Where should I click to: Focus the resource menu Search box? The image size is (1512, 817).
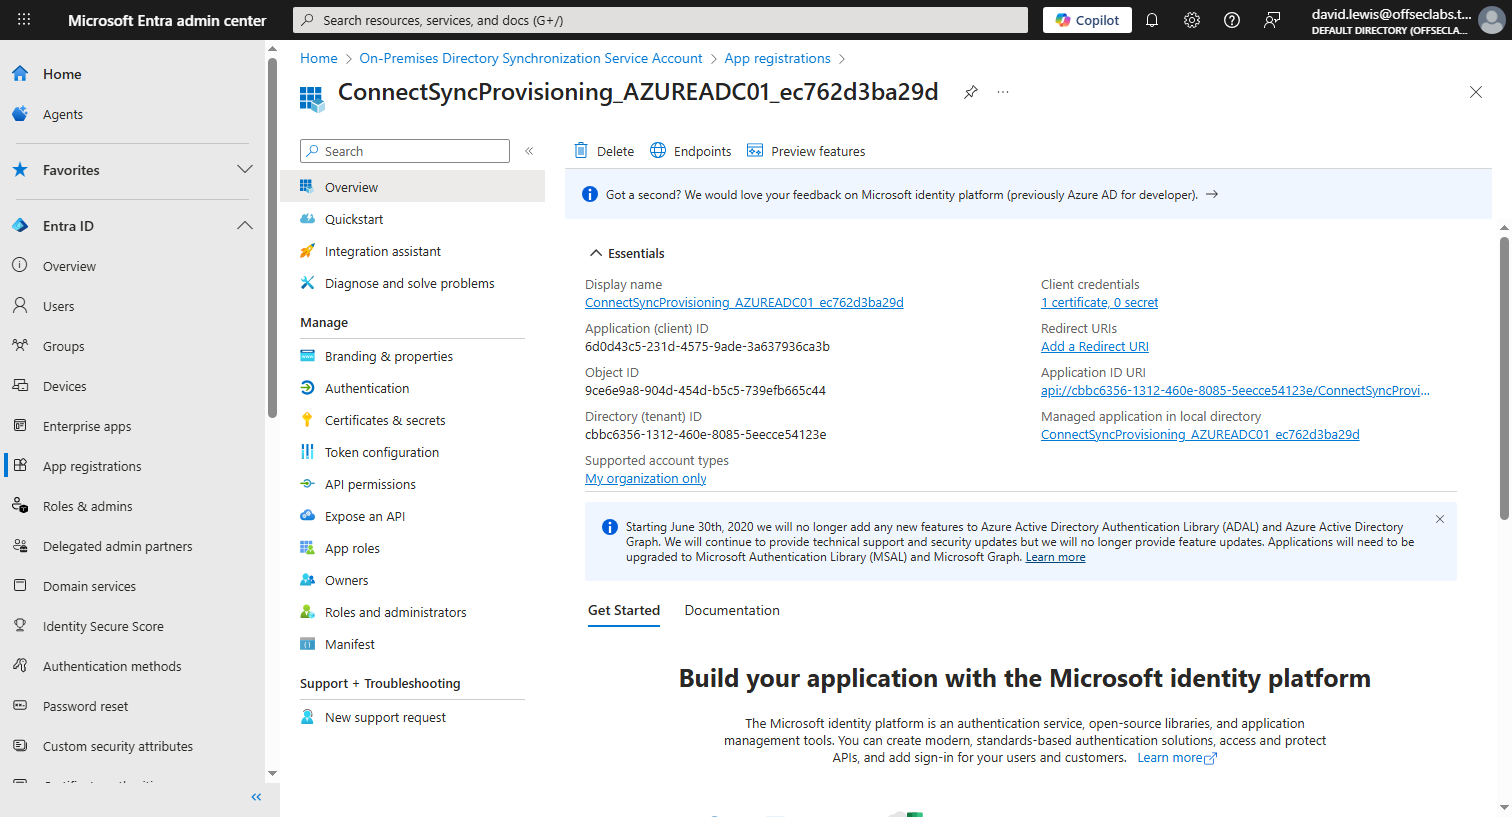coord(405,151)
